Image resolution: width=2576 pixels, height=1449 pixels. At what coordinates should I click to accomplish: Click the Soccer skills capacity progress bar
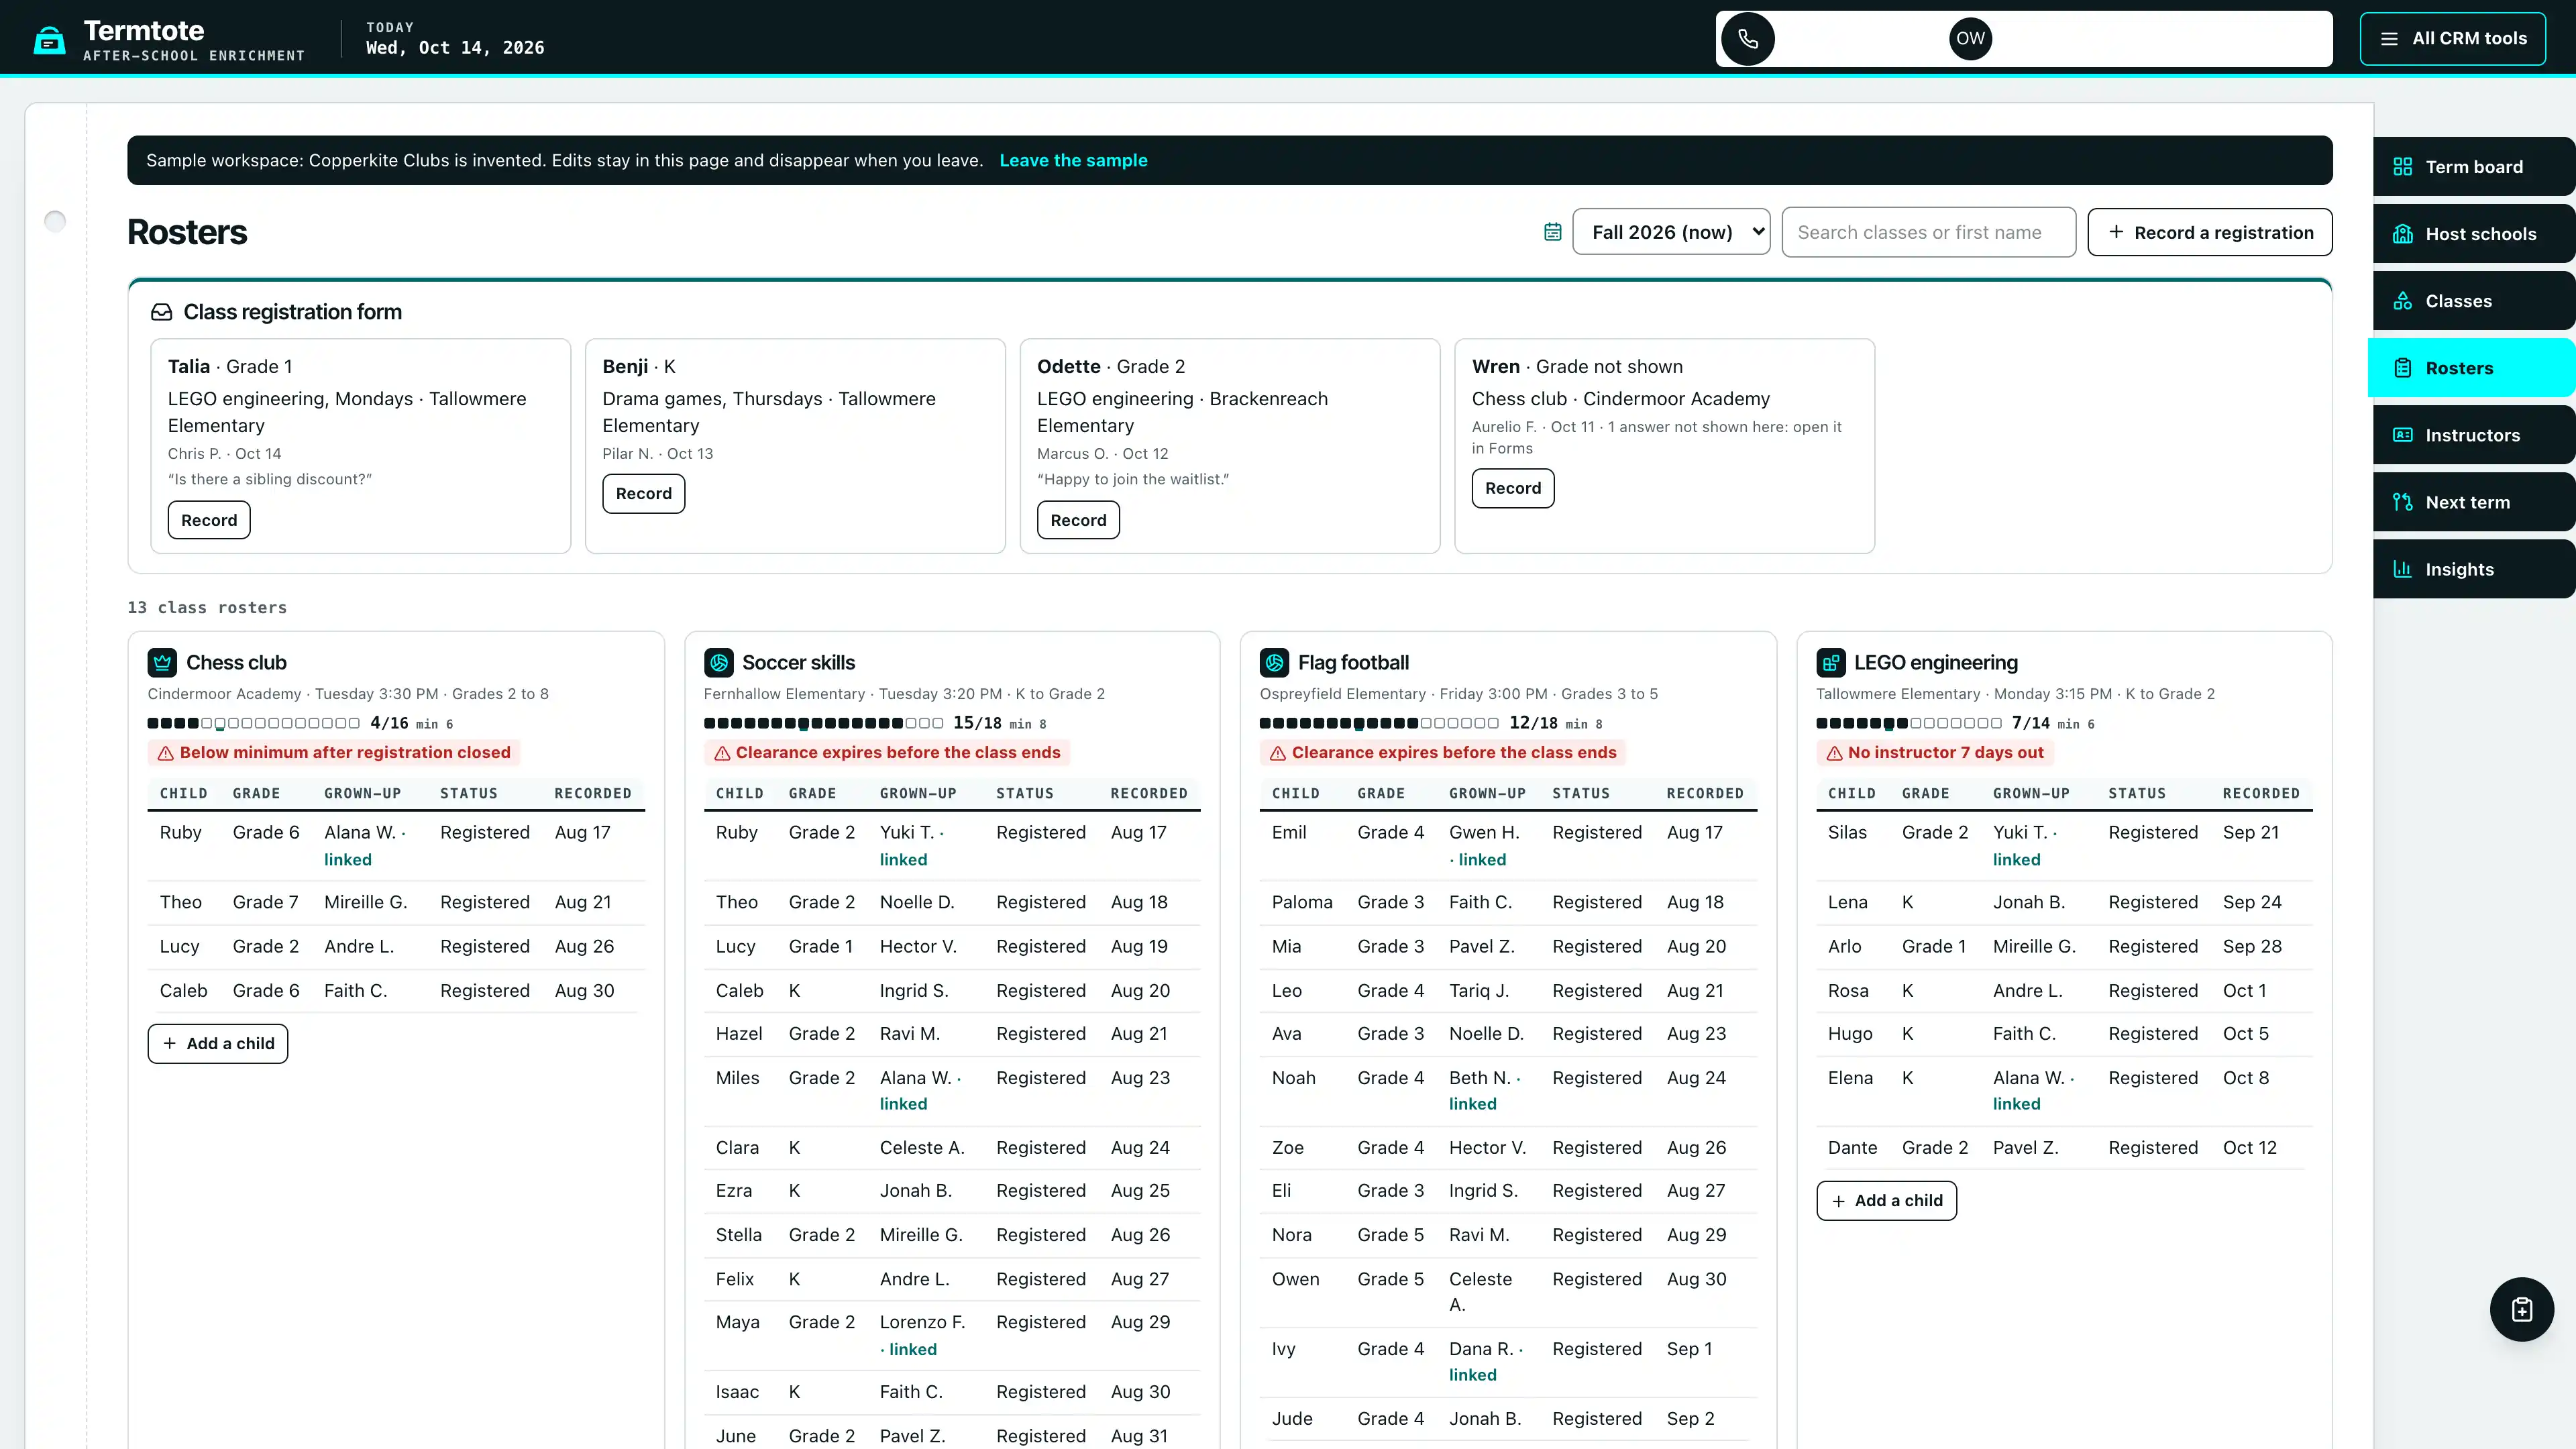click(x=823, y=723)
